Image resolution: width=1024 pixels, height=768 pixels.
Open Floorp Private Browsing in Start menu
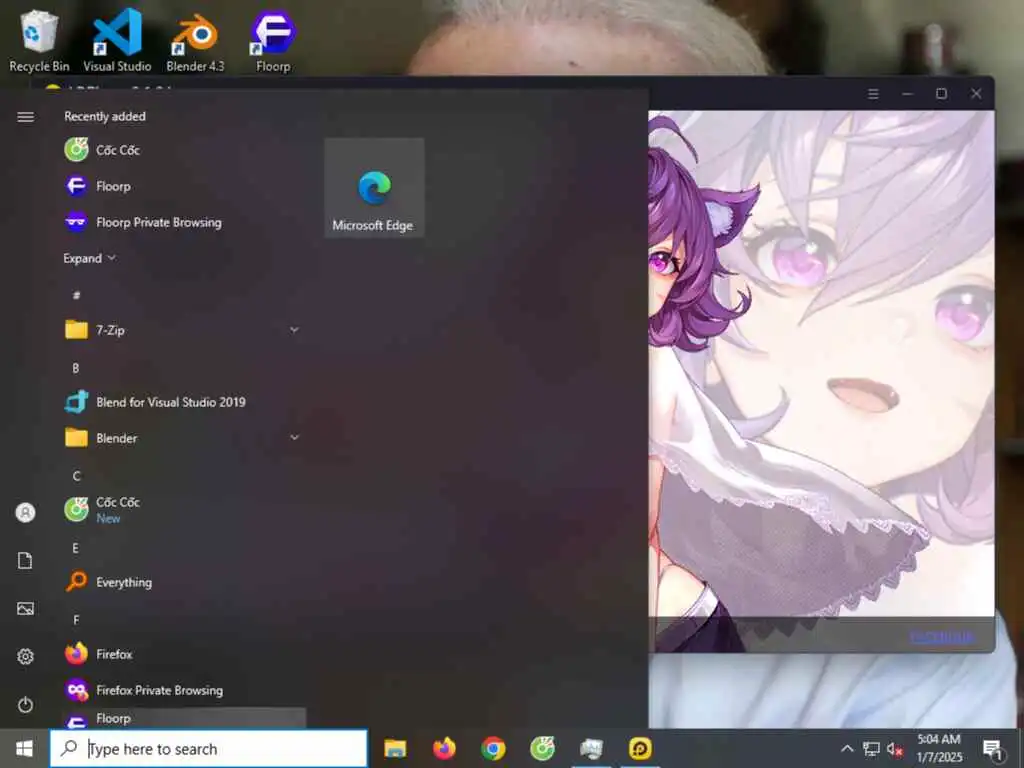pyautogui.click(x=183, y=223)
